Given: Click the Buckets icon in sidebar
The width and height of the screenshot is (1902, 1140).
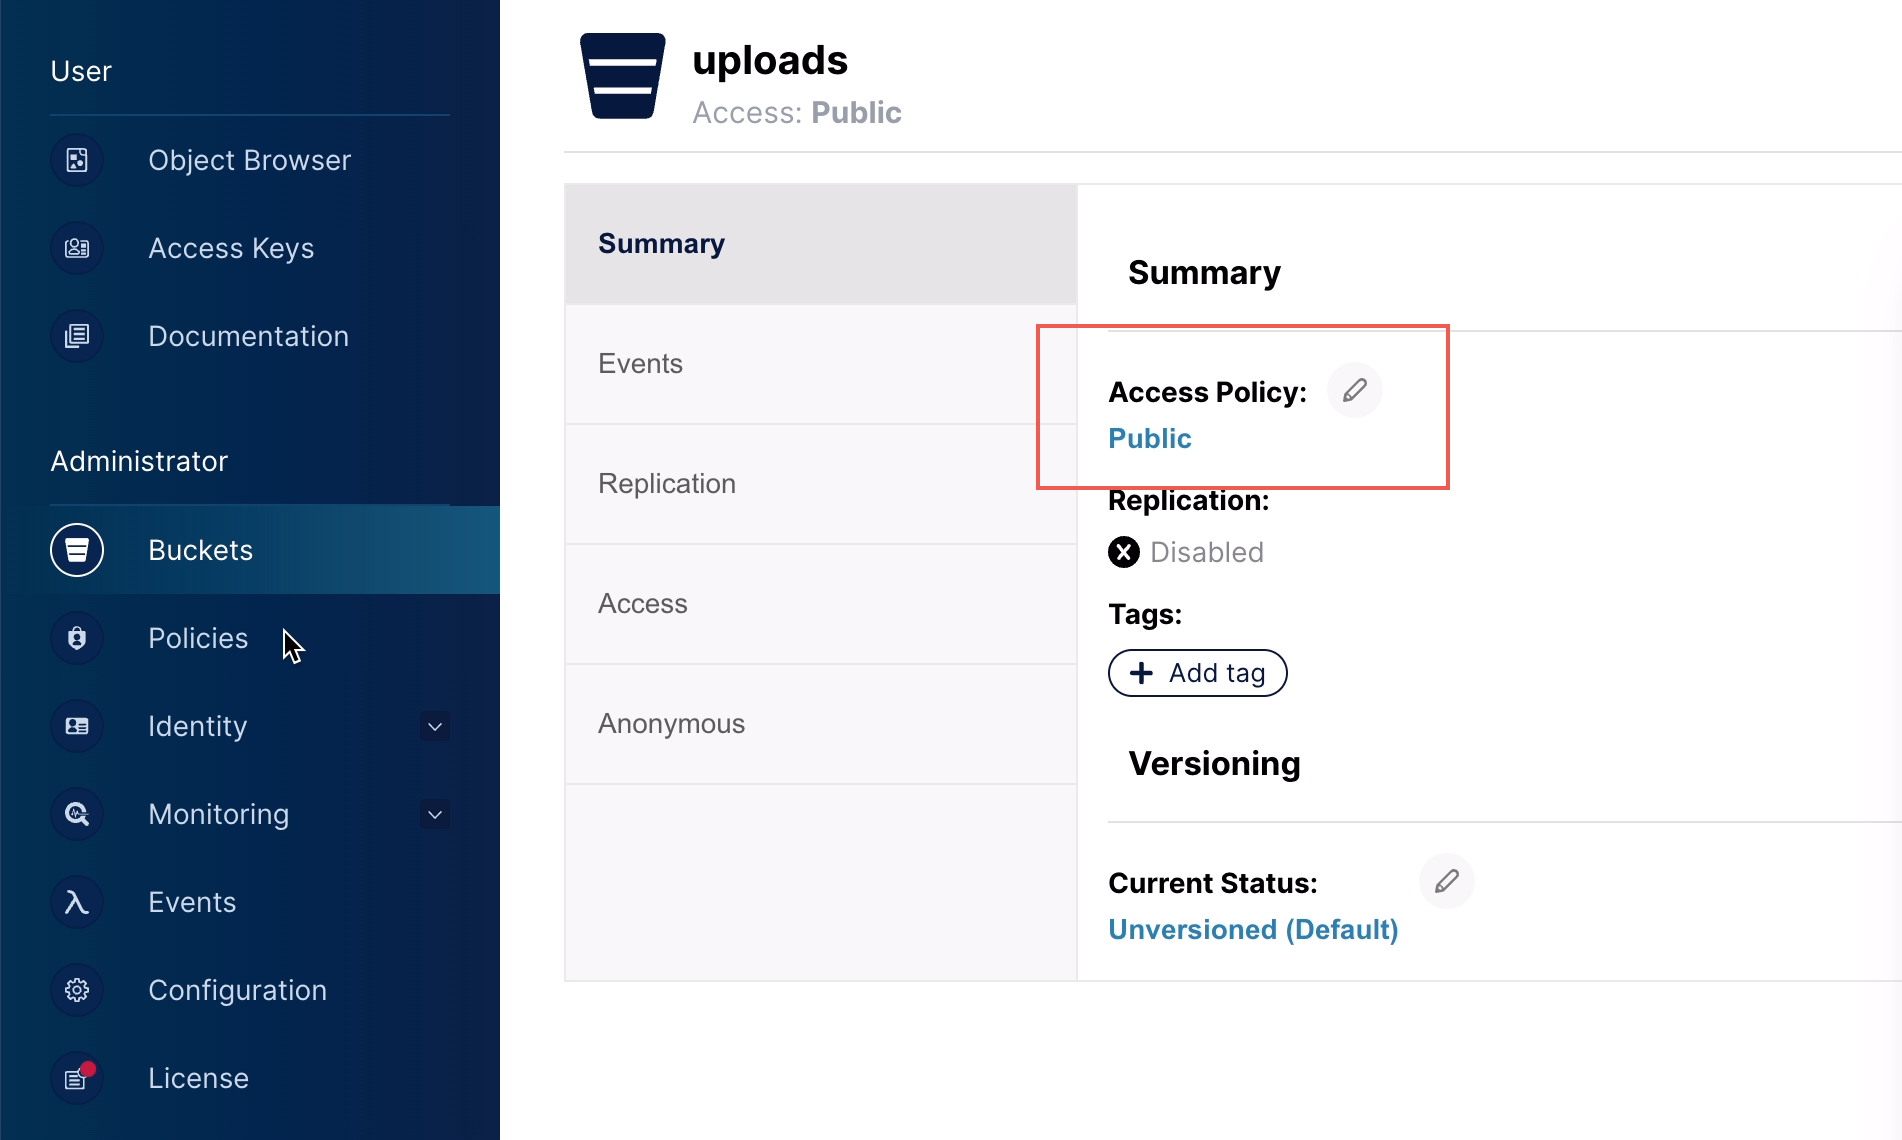Looking at the screenshot, I should [77, 550].
